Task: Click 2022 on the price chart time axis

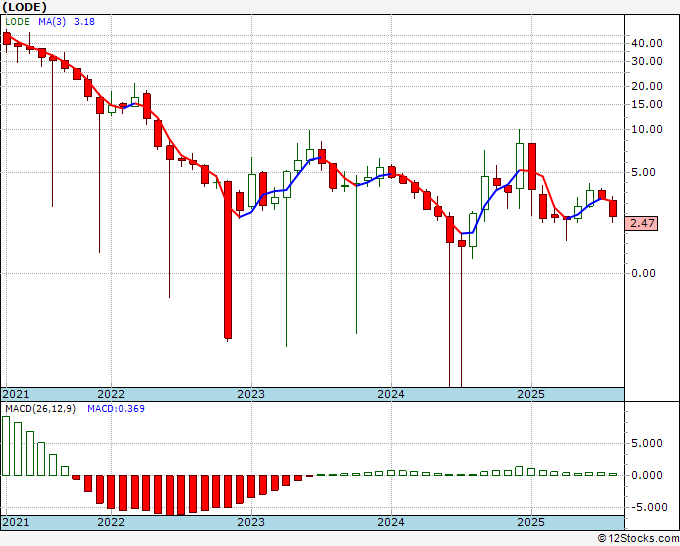Action: (x=111, y=394)
